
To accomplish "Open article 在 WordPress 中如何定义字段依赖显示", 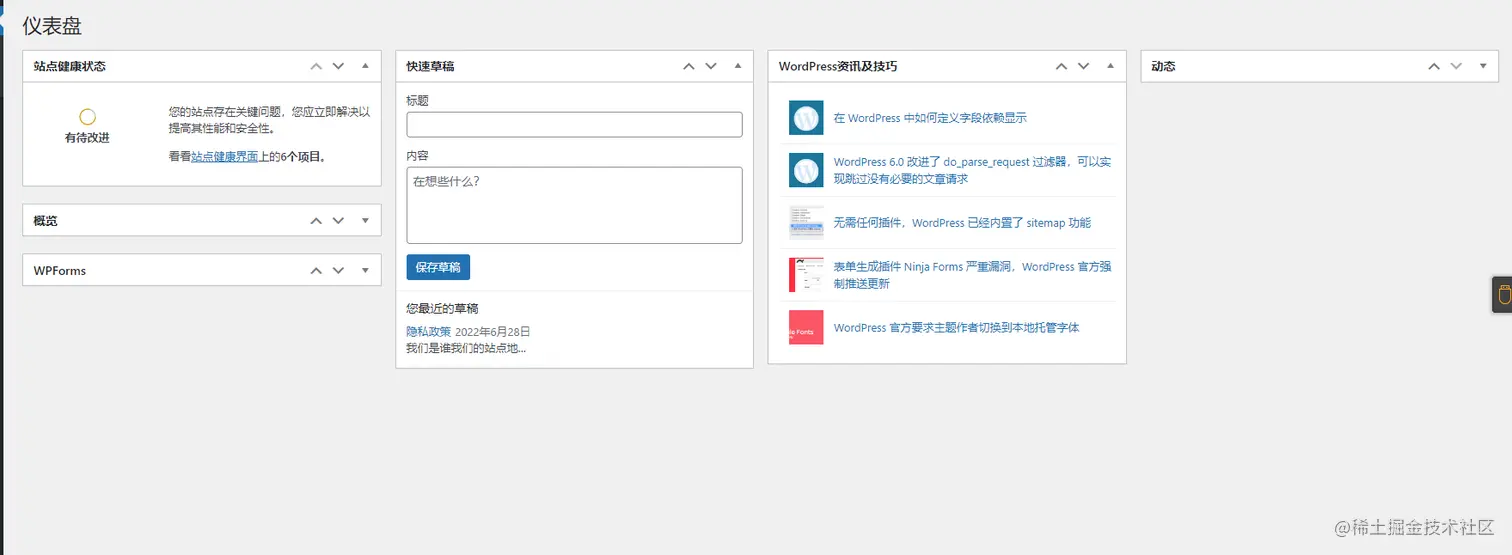I will [x=930, y=118].
